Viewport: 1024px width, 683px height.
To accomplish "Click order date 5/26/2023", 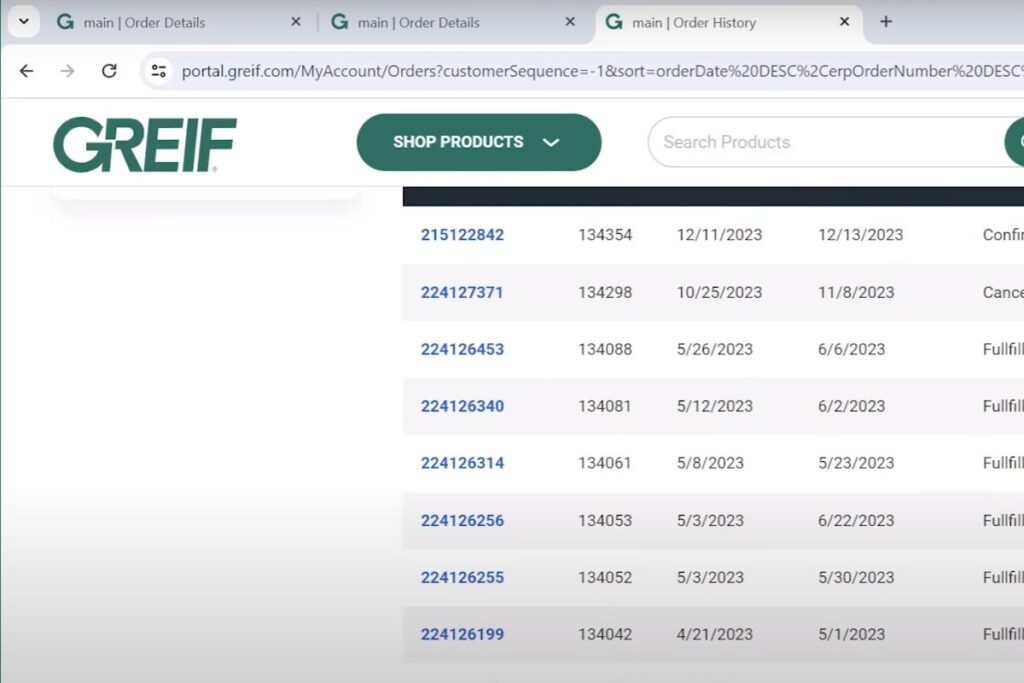I will 714,349.
